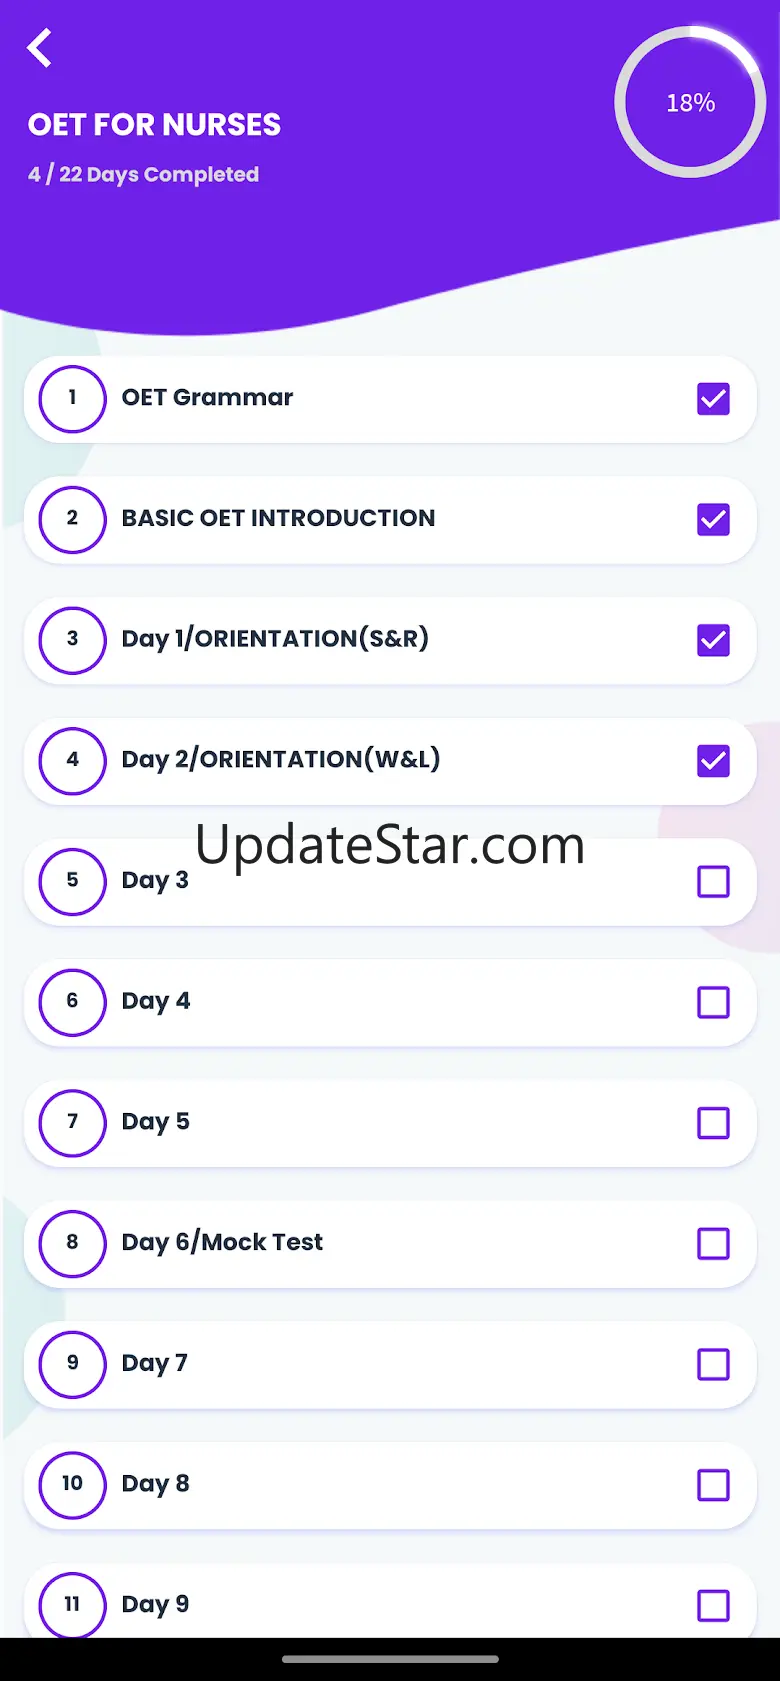This screenshot has height=1681, width=780.
Task: Click the number 9 circle icon
Action: [x=72, y=1363]
